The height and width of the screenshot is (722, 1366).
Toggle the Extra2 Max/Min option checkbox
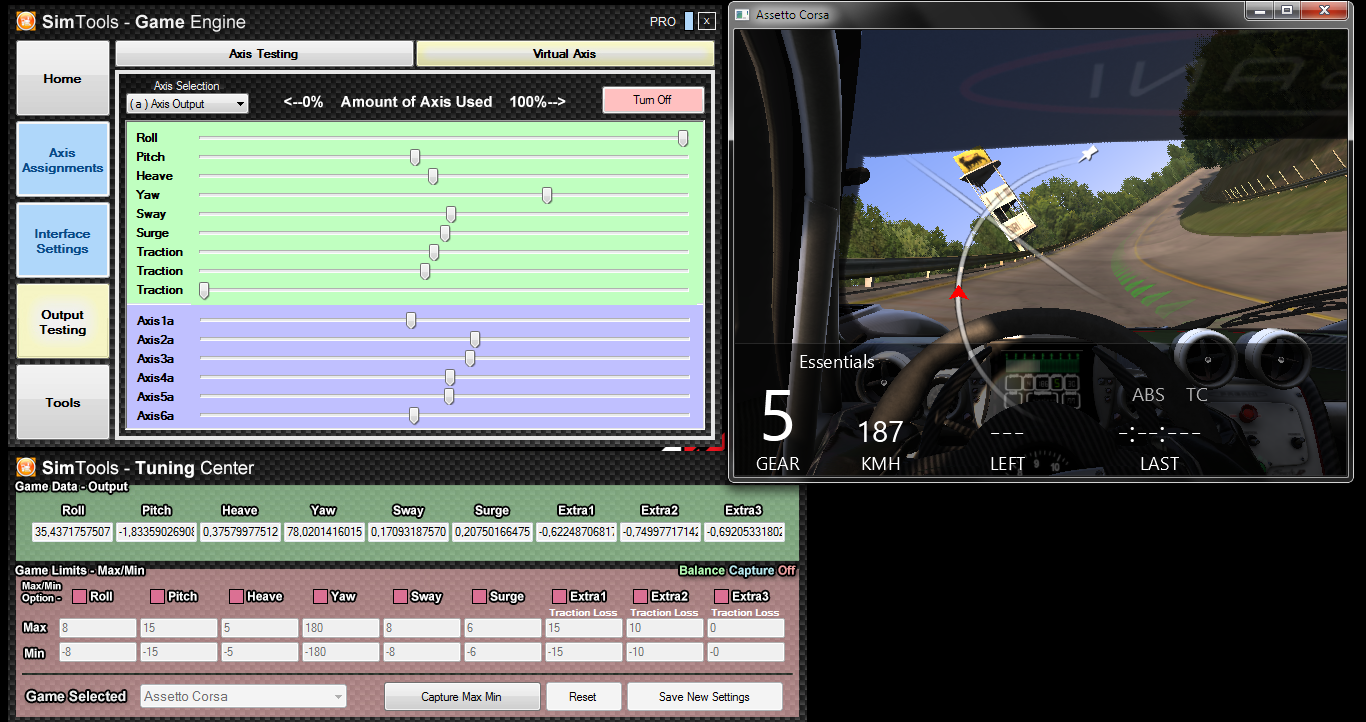click(x=639, y=597)
